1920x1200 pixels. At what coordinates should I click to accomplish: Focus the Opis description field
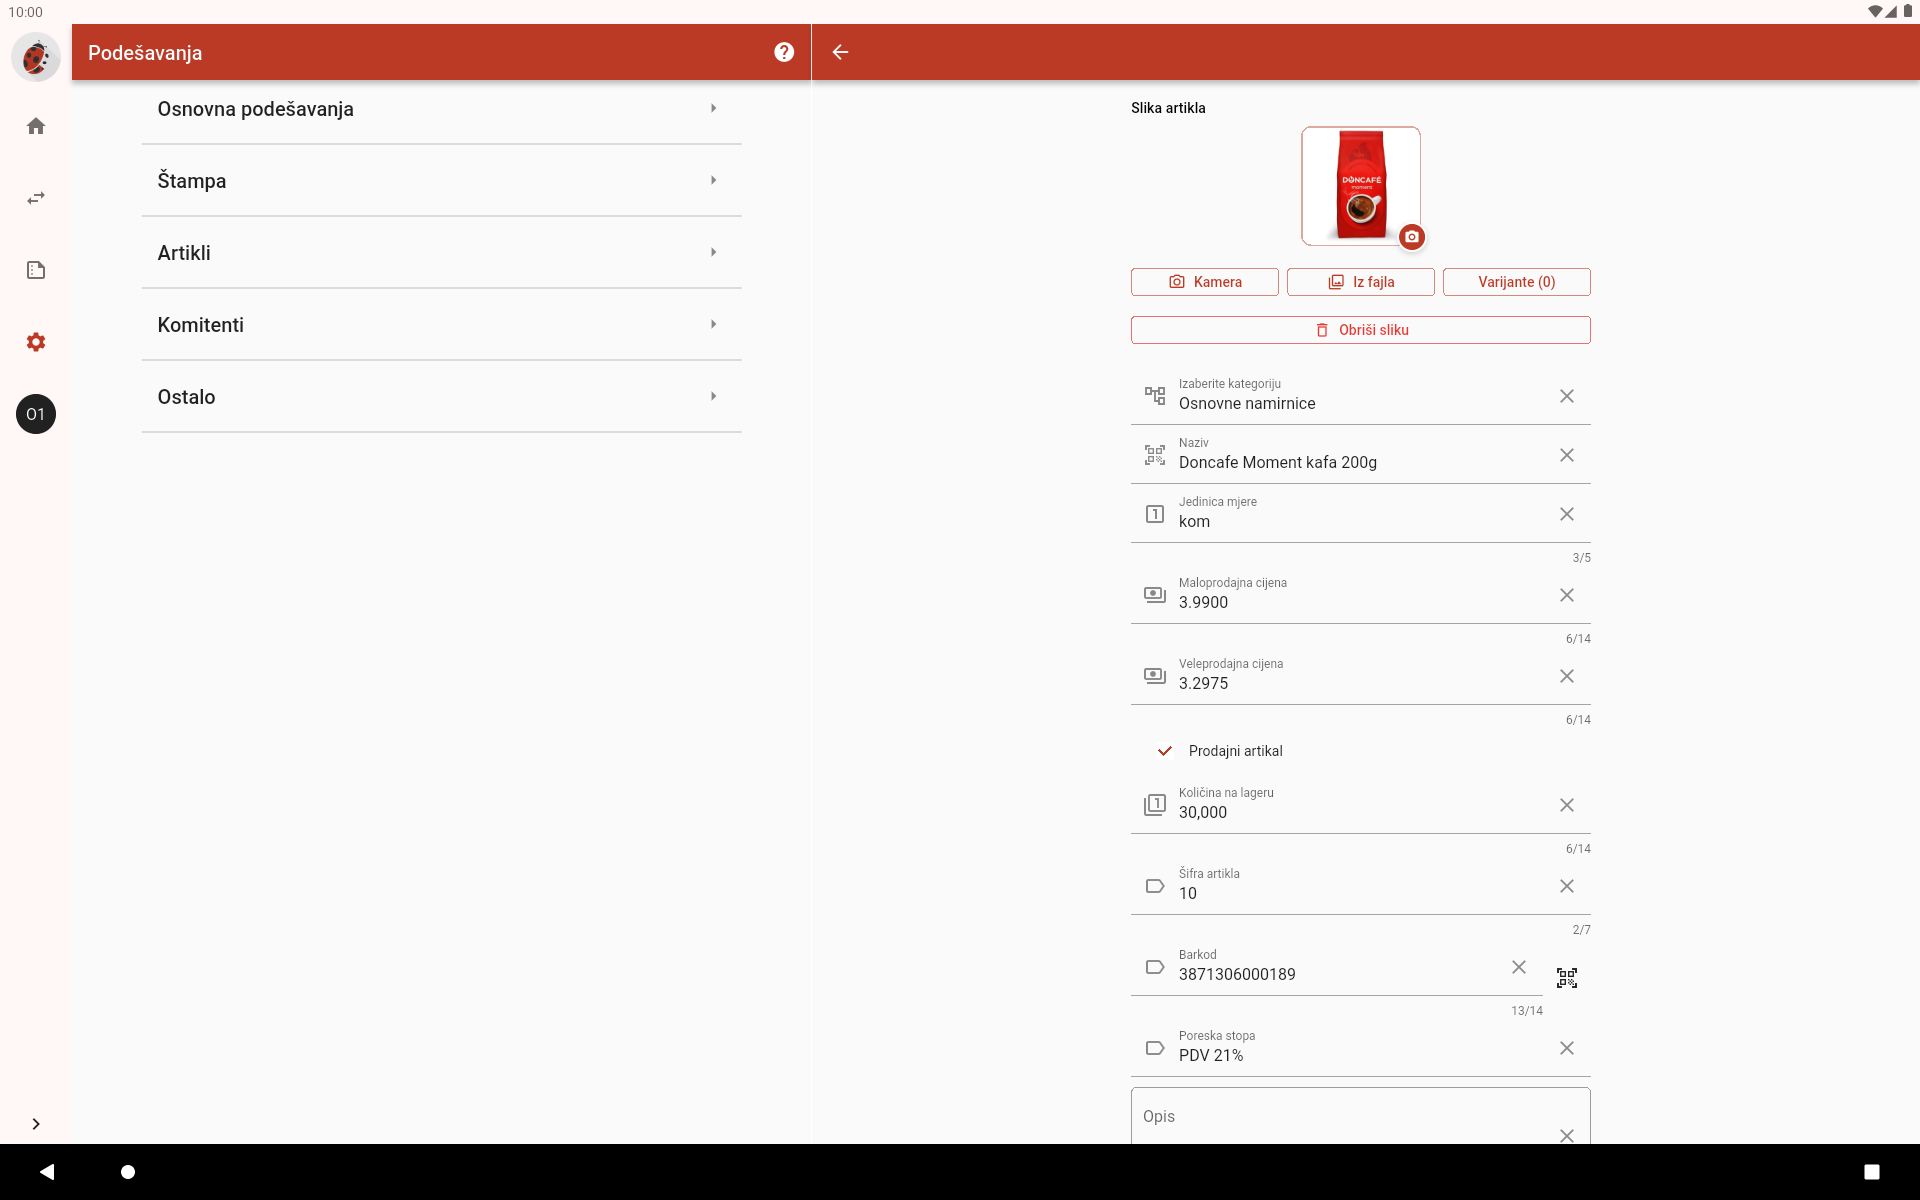(1360, 1116)
